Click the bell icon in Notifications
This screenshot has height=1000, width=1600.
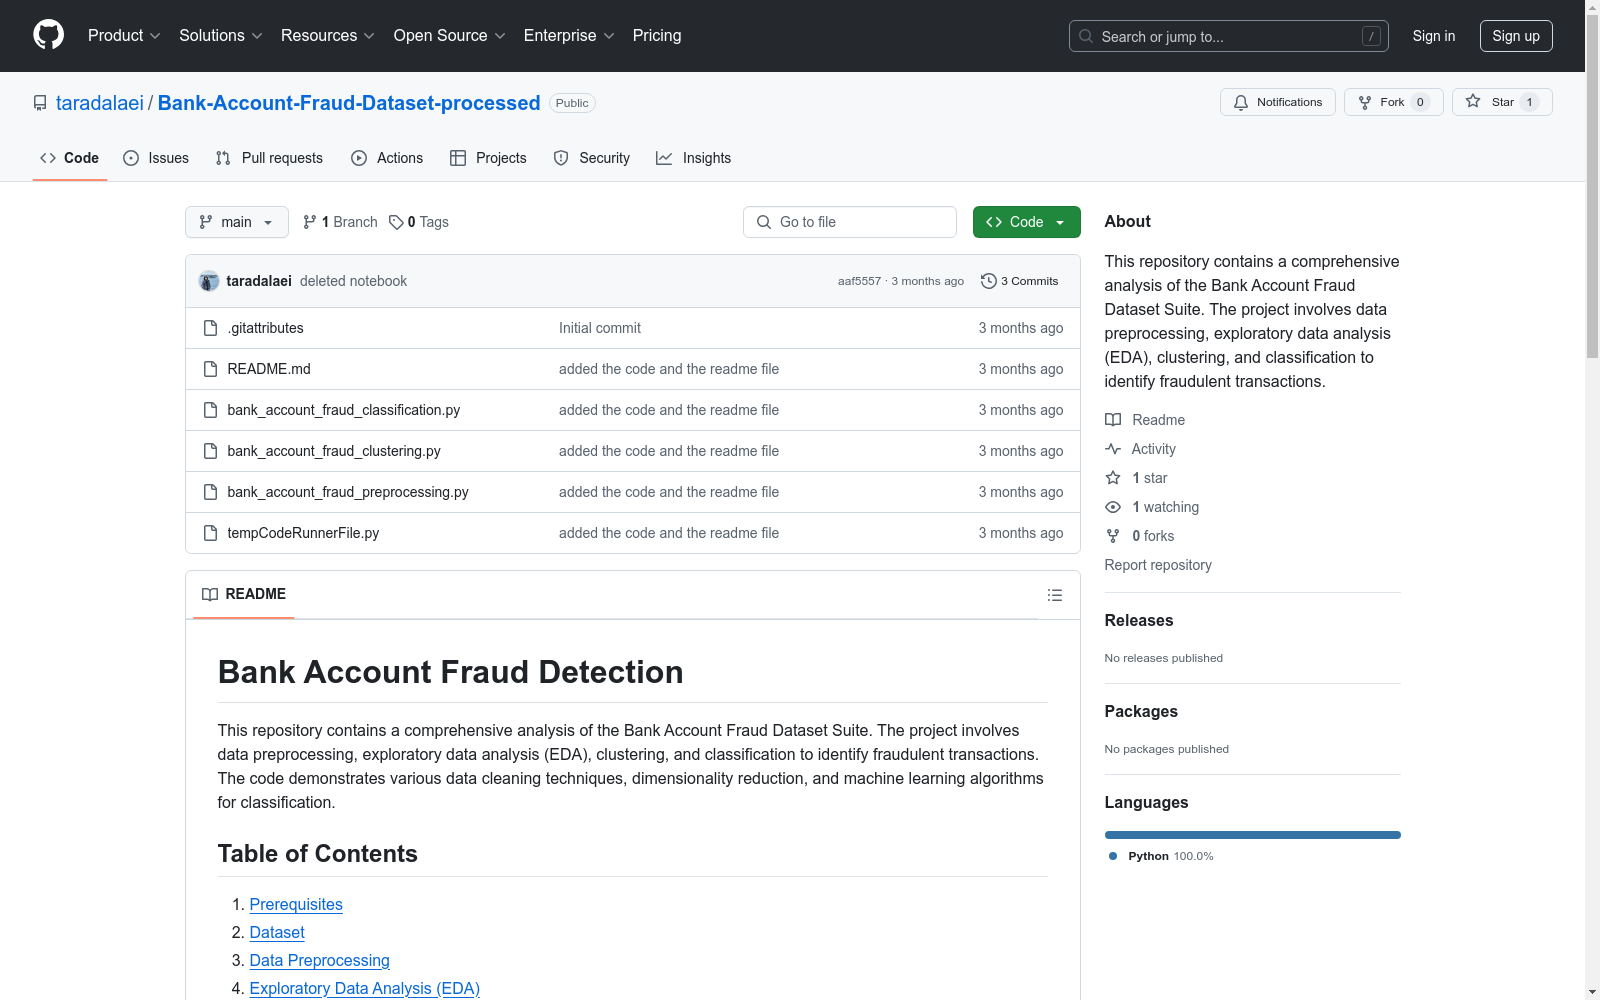click(x=1241, y=102)
